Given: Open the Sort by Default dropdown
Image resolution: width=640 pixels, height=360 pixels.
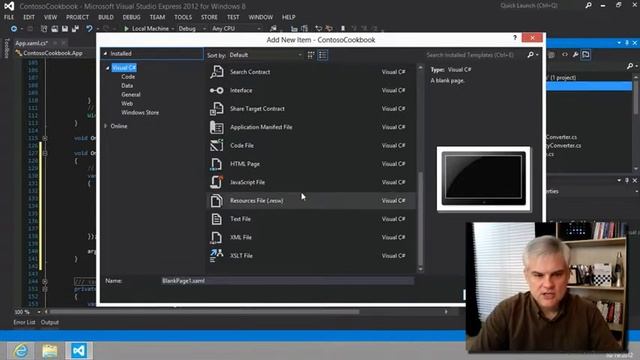Looking at the screenshot, I should (x=265, y=55).
